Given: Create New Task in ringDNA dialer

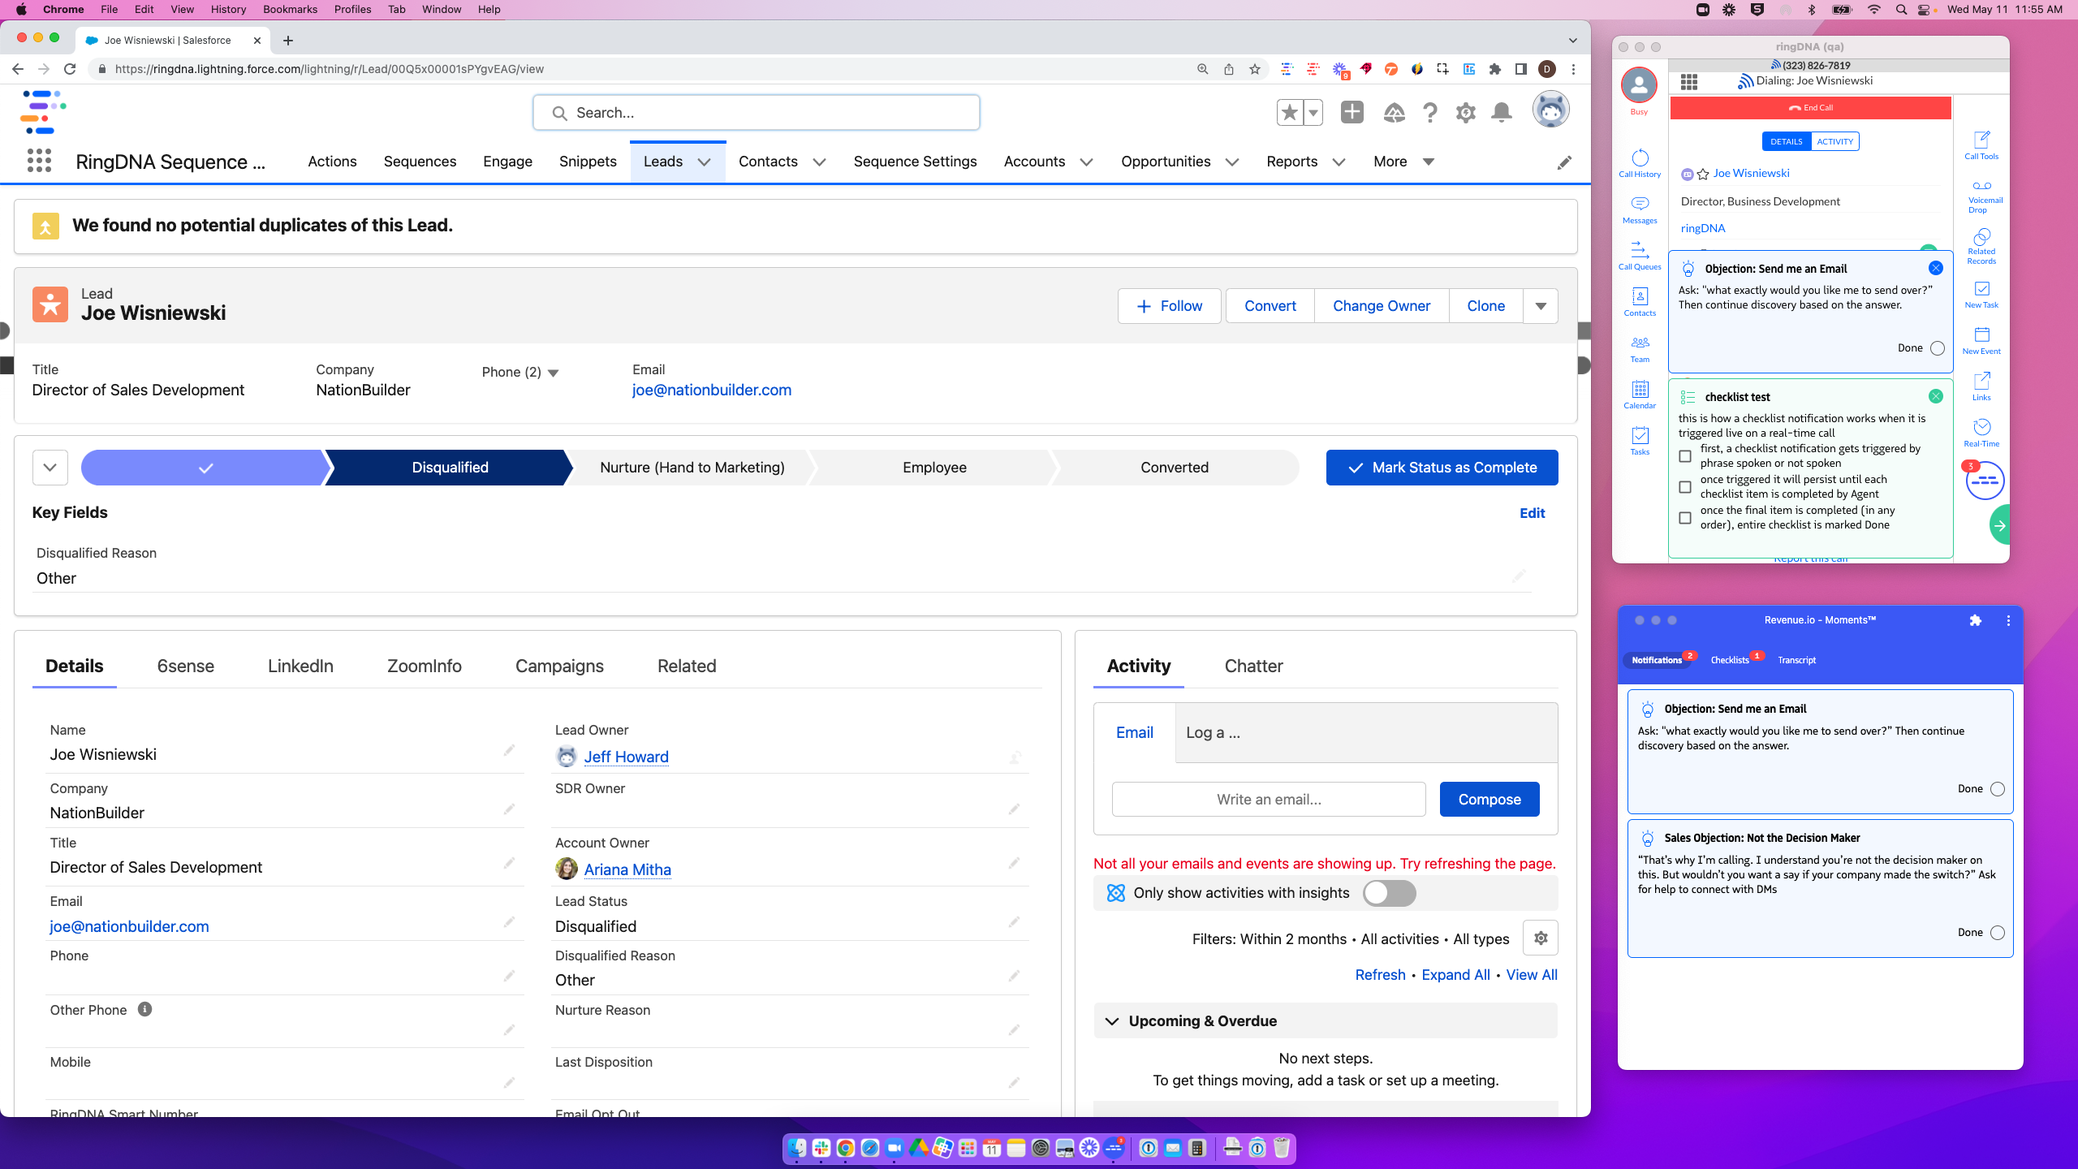Looking at the screenshot, I should coord(1981,294).
